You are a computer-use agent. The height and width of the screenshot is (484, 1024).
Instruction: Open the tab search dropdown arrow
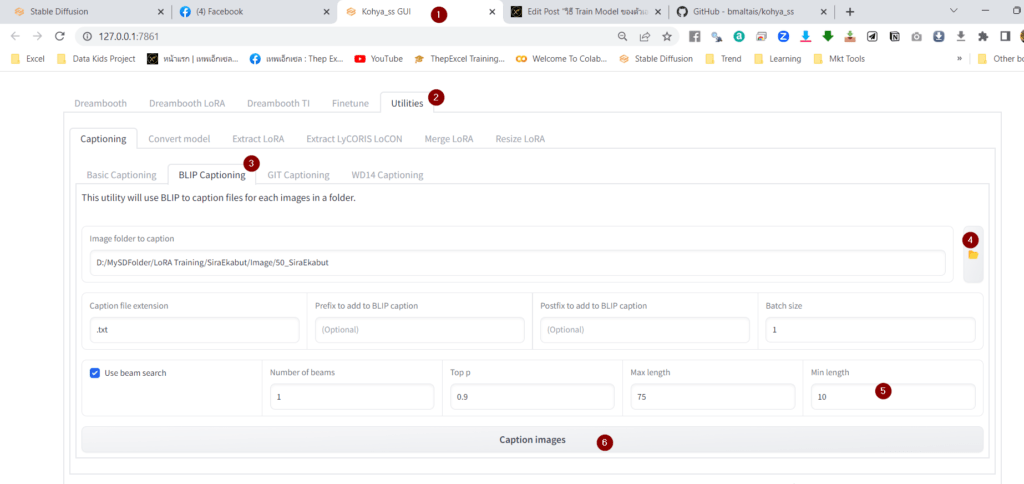point(953,11)
